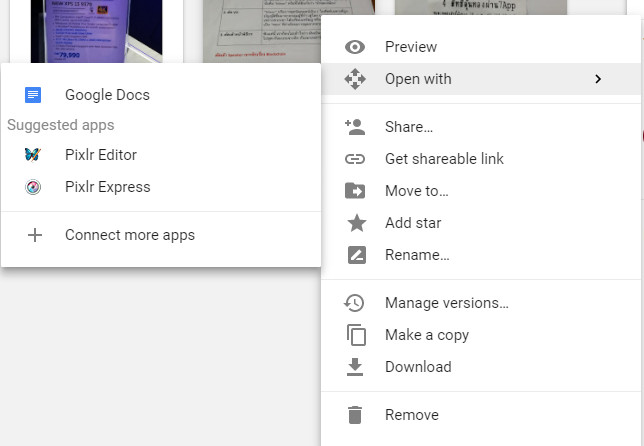Click the Share person-plus icon
This screenshot has width=644, height=446.
pos(355,127)
